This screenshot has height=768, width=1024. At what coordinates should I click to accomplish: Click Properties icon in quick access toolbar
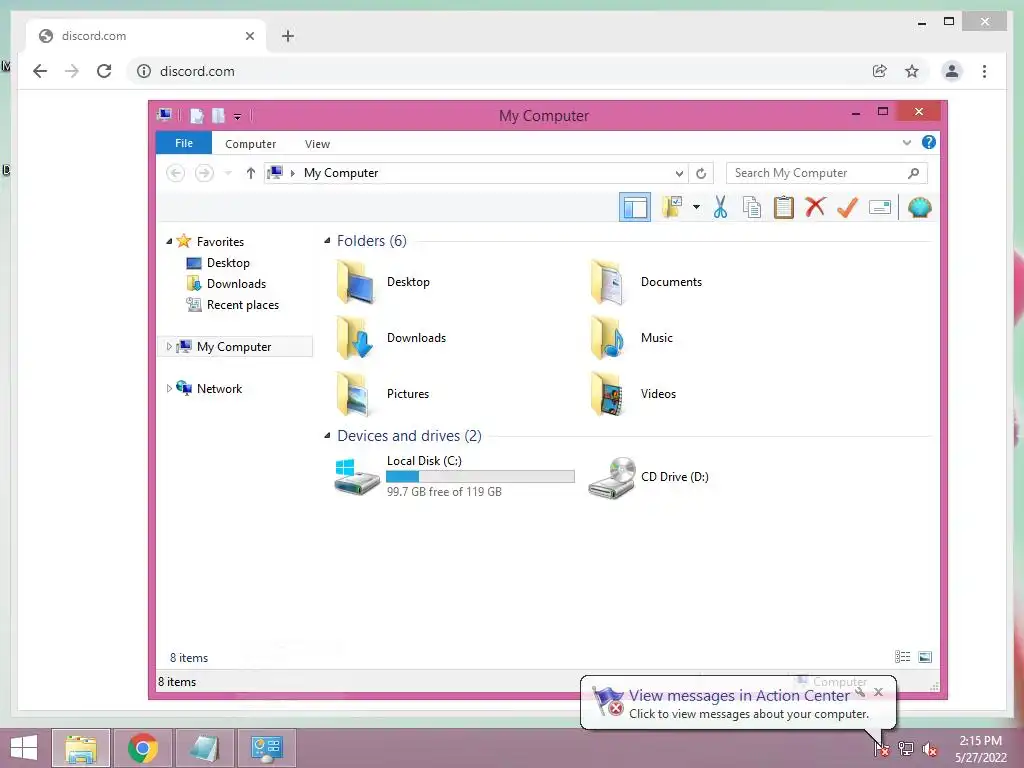pos(197,116)
